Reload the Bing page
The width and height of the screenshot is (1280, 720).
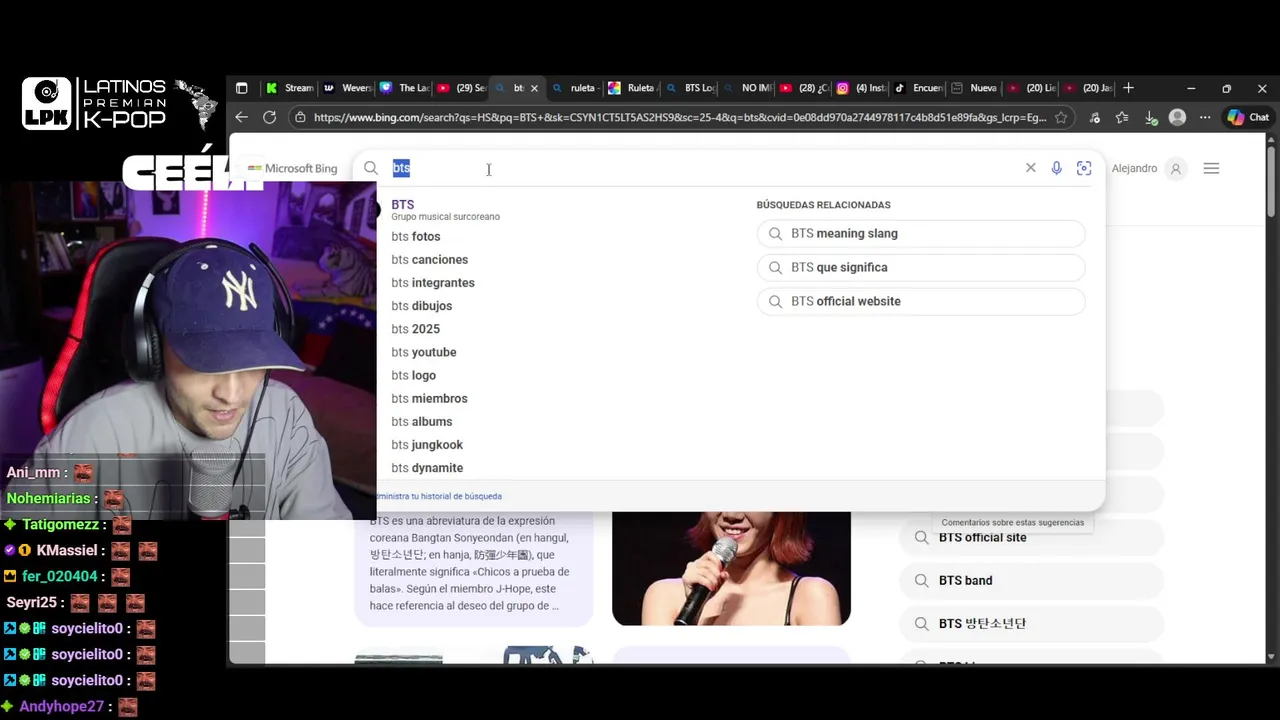point(269,117)
